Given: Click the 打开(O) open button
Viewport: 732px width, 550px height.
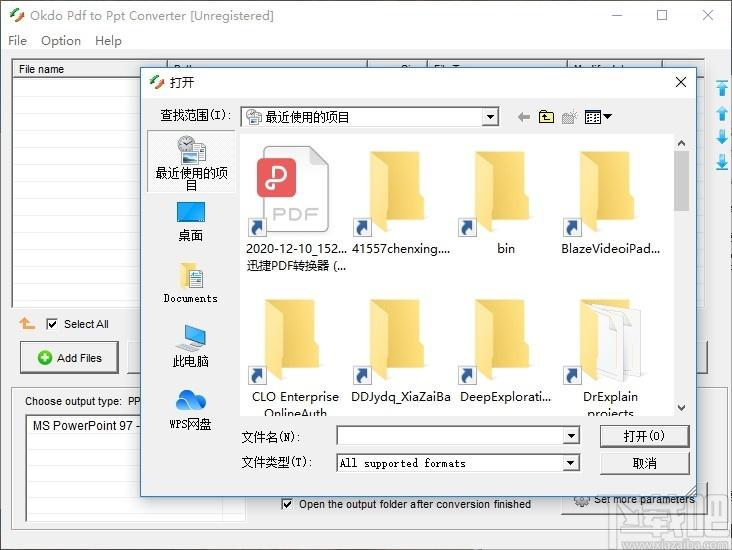Looking at the screenshot, I should [x=644, y=436].
